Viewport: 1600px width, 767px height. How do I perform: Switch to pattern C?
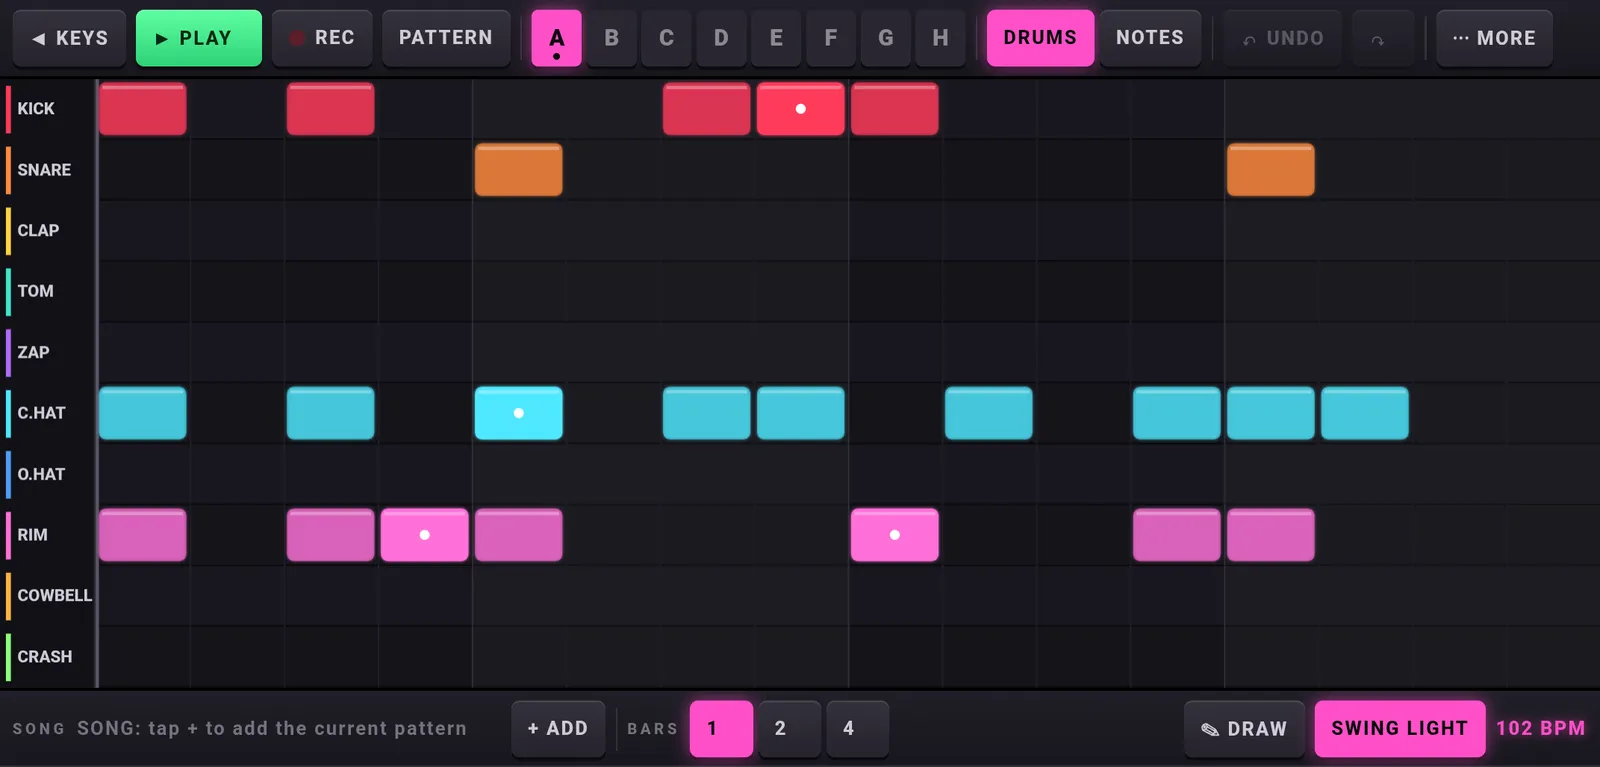click(667, 38)
